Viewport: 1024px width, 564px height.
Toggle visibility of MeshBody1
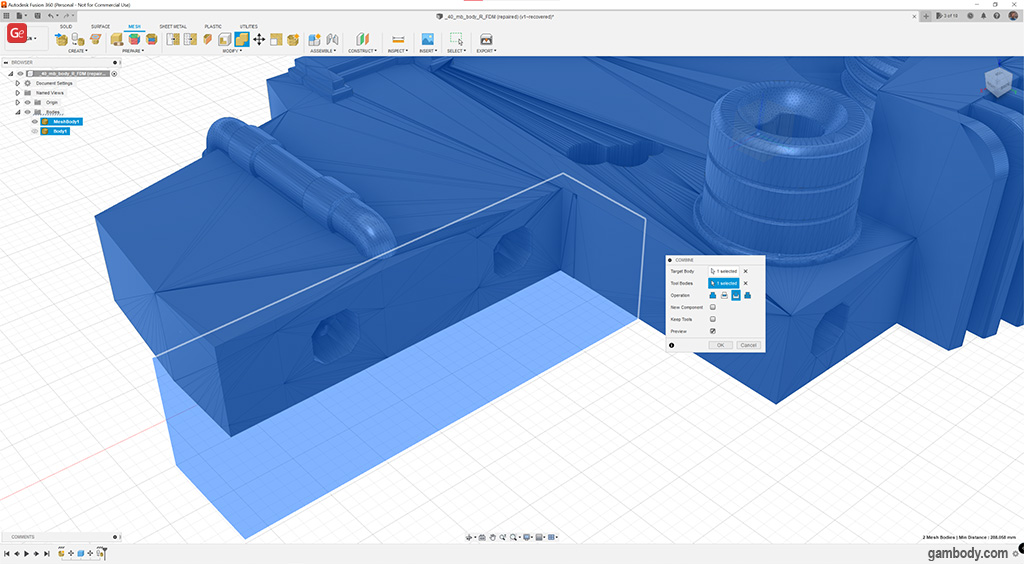[34, 122]
